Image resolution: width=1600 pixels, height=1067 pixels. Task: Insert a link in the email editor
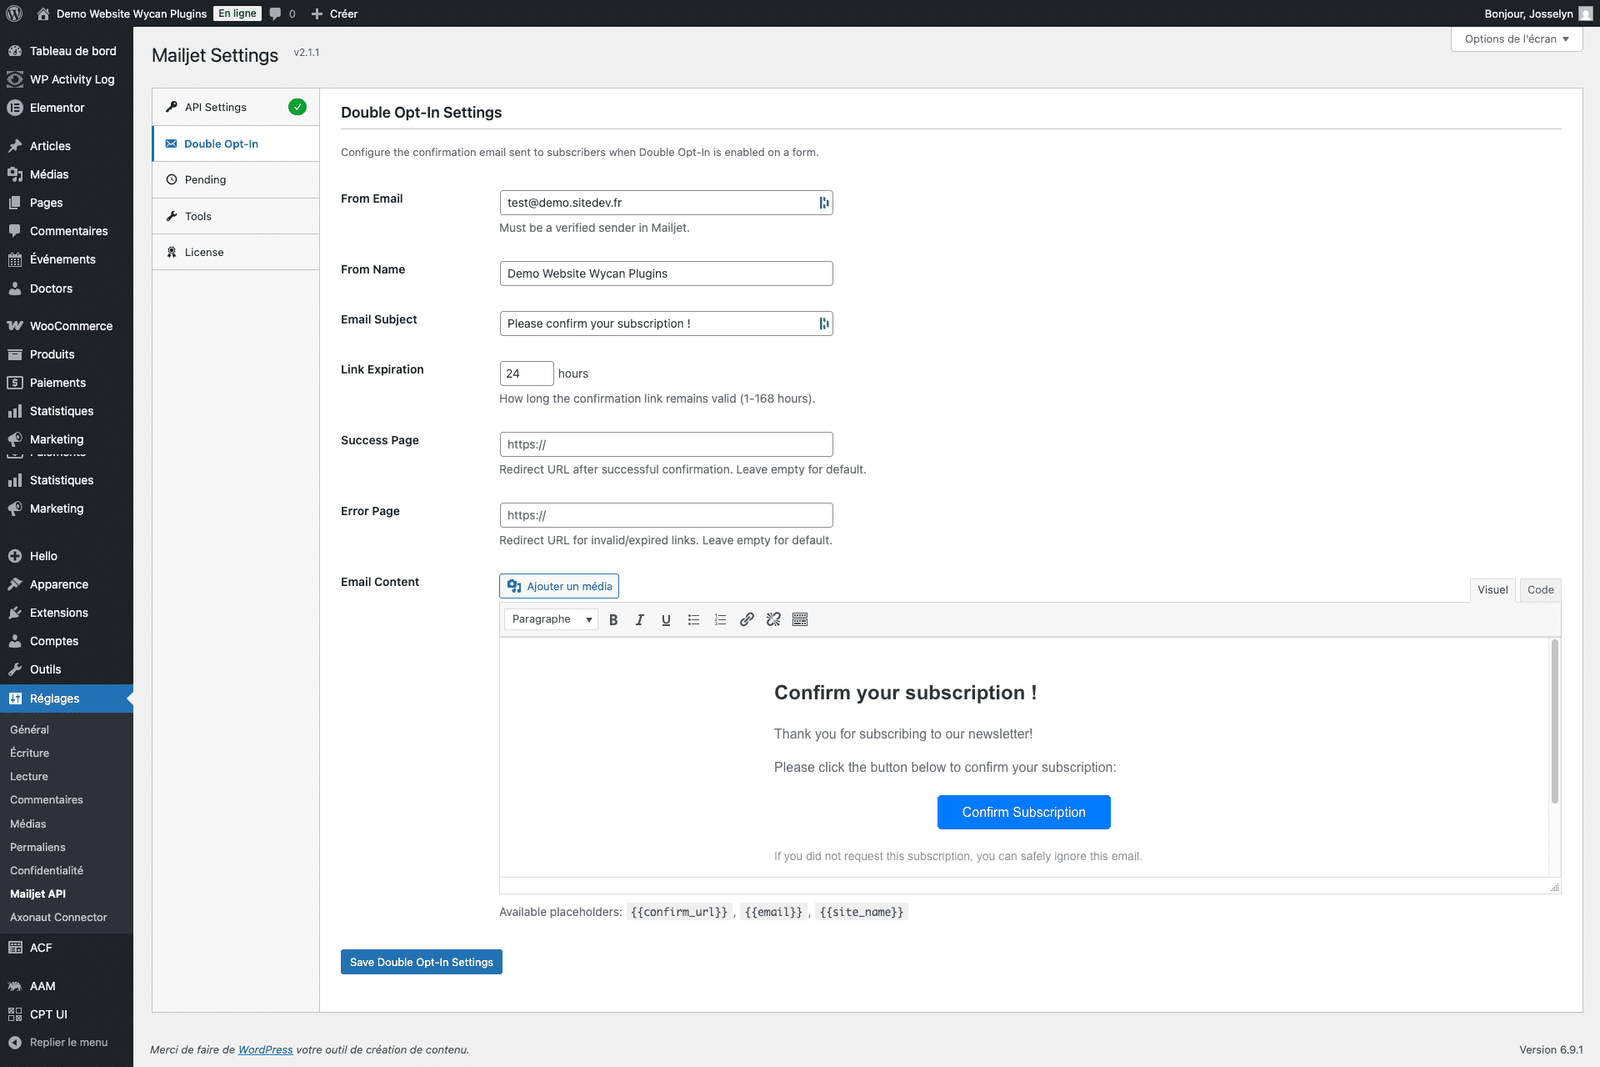point(746,619)
